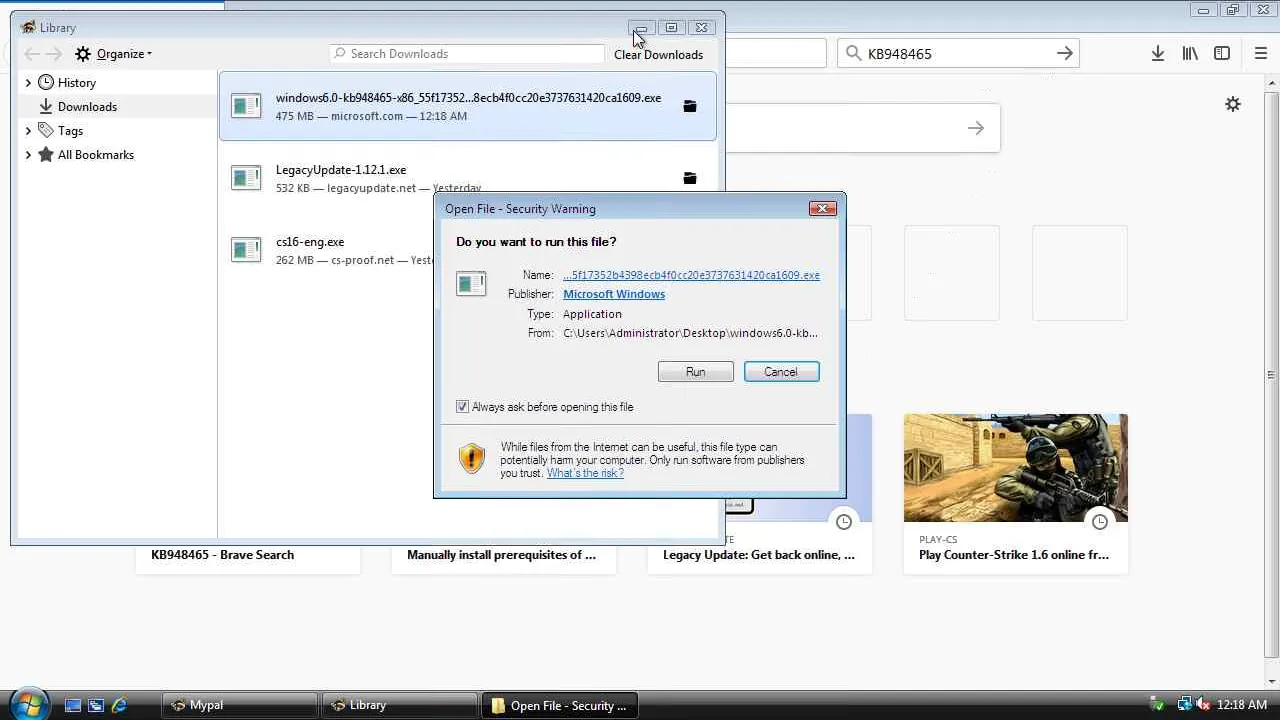
Task: Switch to the Mypal taskbar button
Action: [x=239, y=705]
